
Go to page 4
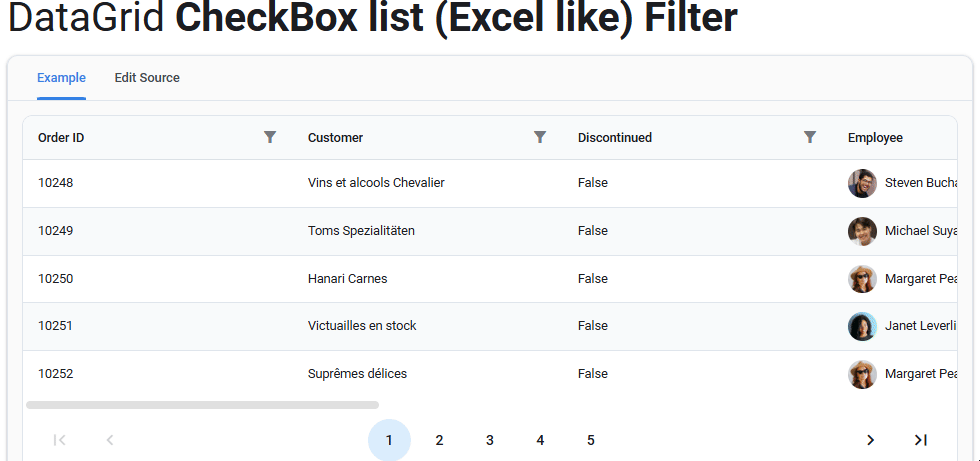click(x=540, y=440)
